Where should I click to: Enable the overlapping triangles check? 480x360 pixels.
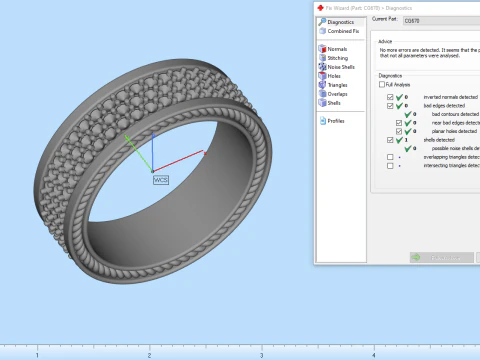(x=390, y=157)
